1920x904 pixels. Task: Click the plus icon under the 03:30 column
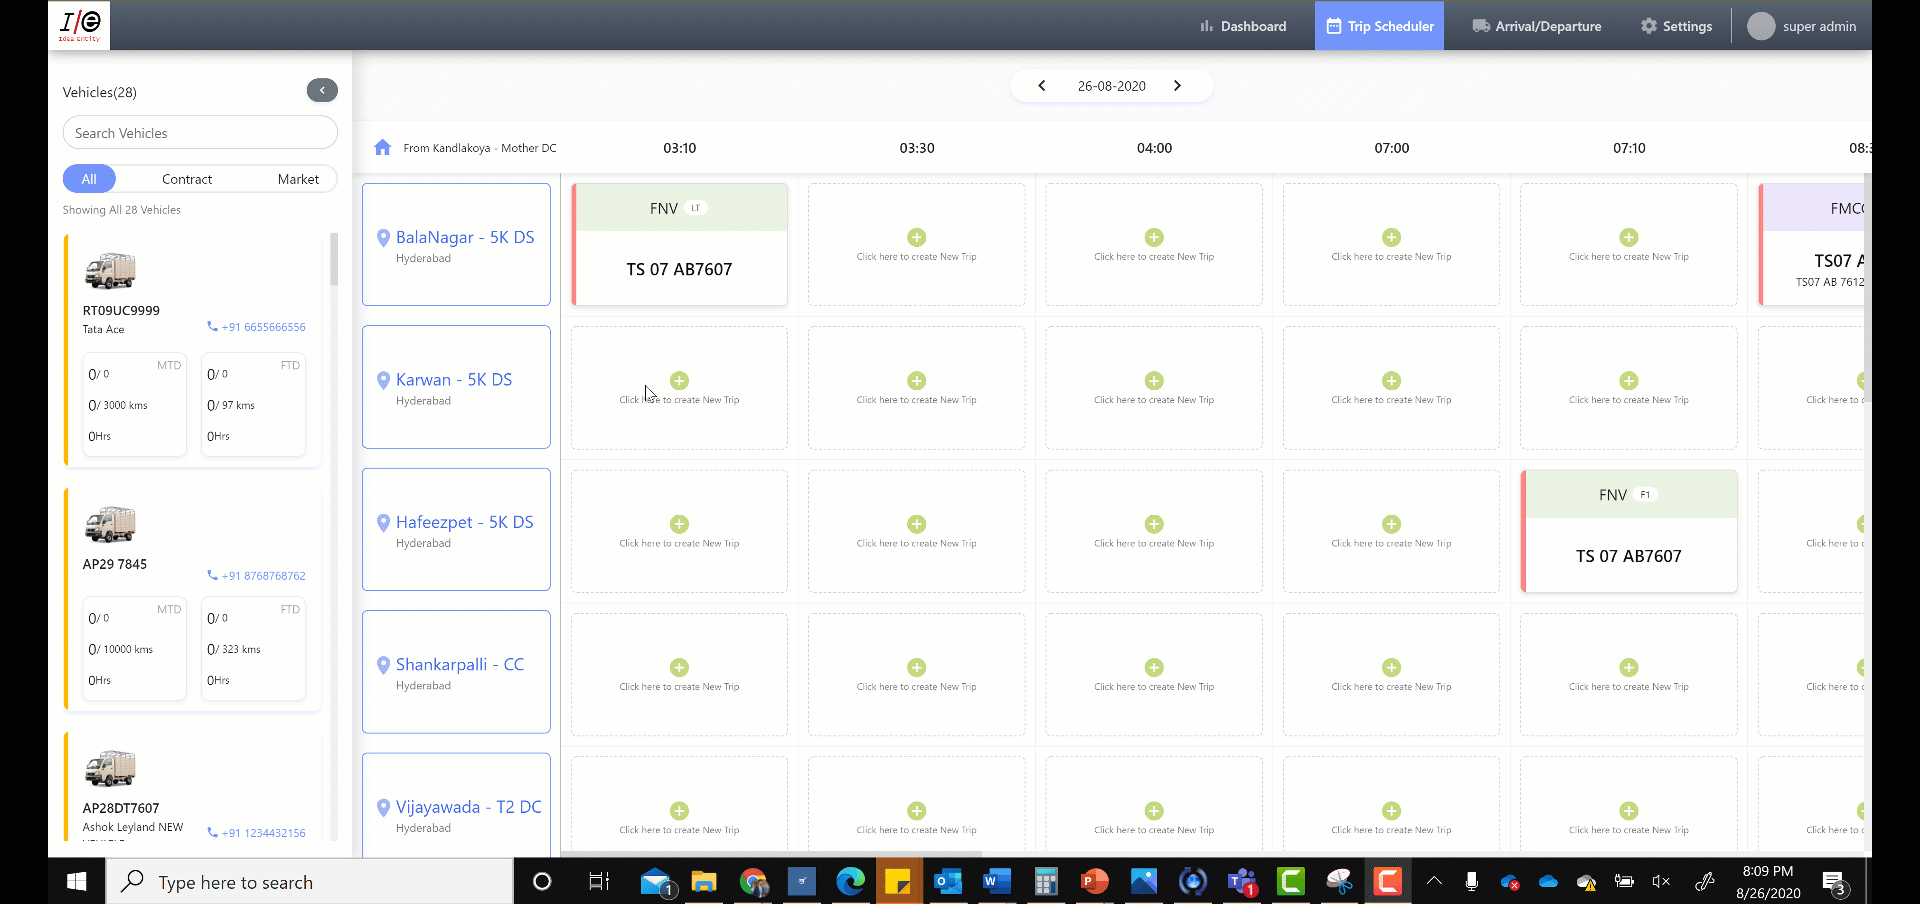[916, 237]
